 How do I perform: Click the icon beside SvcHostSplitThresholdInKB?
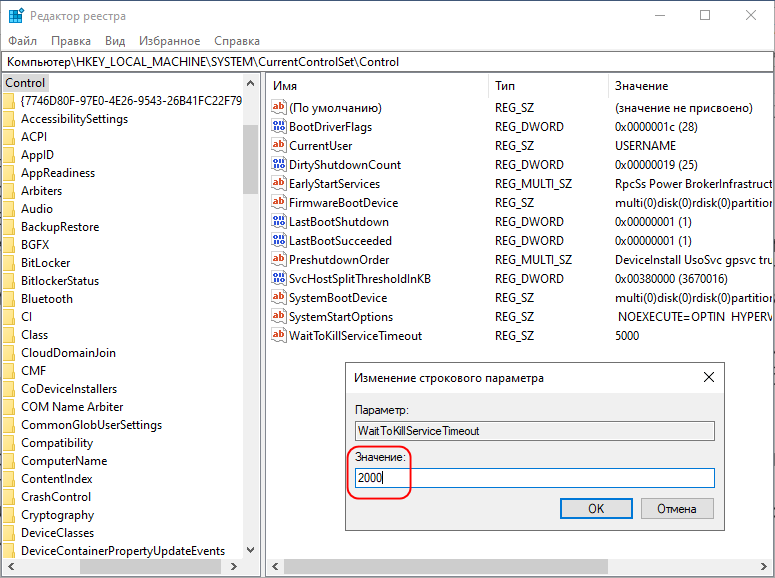coord(279,278)
